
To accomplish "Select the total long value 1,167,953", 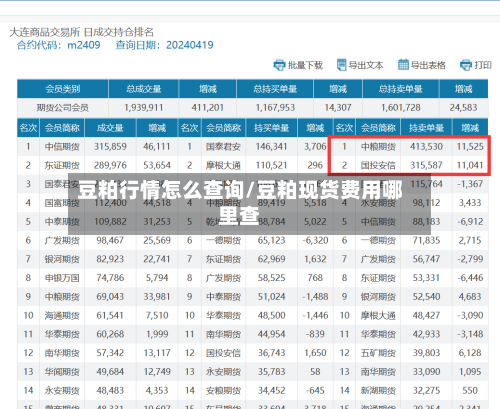I will click(275, 108).
